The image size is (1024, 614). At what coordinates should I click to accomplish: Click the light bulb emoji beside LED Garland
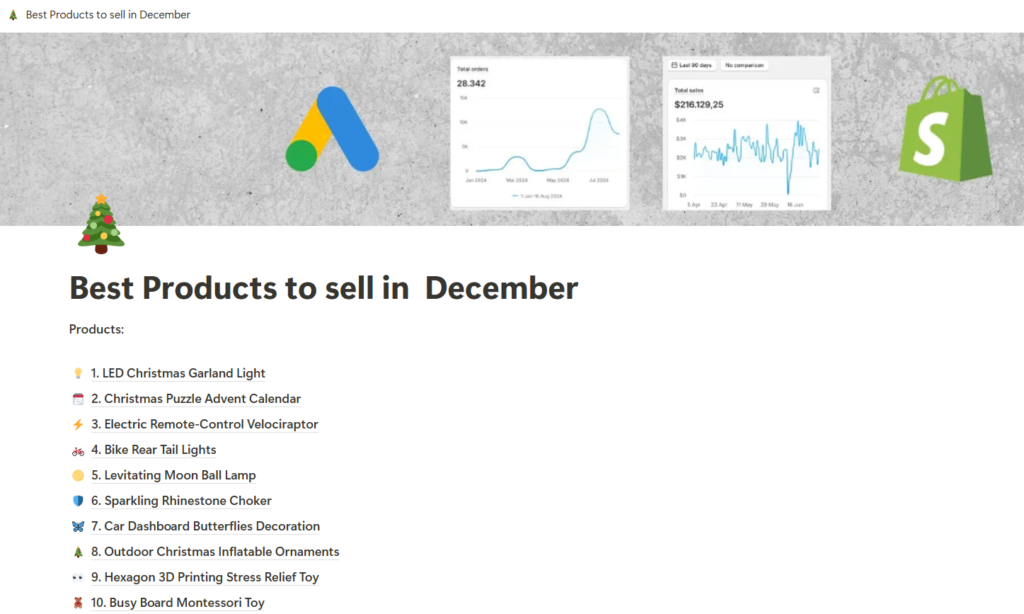click(x=78, y=374)
